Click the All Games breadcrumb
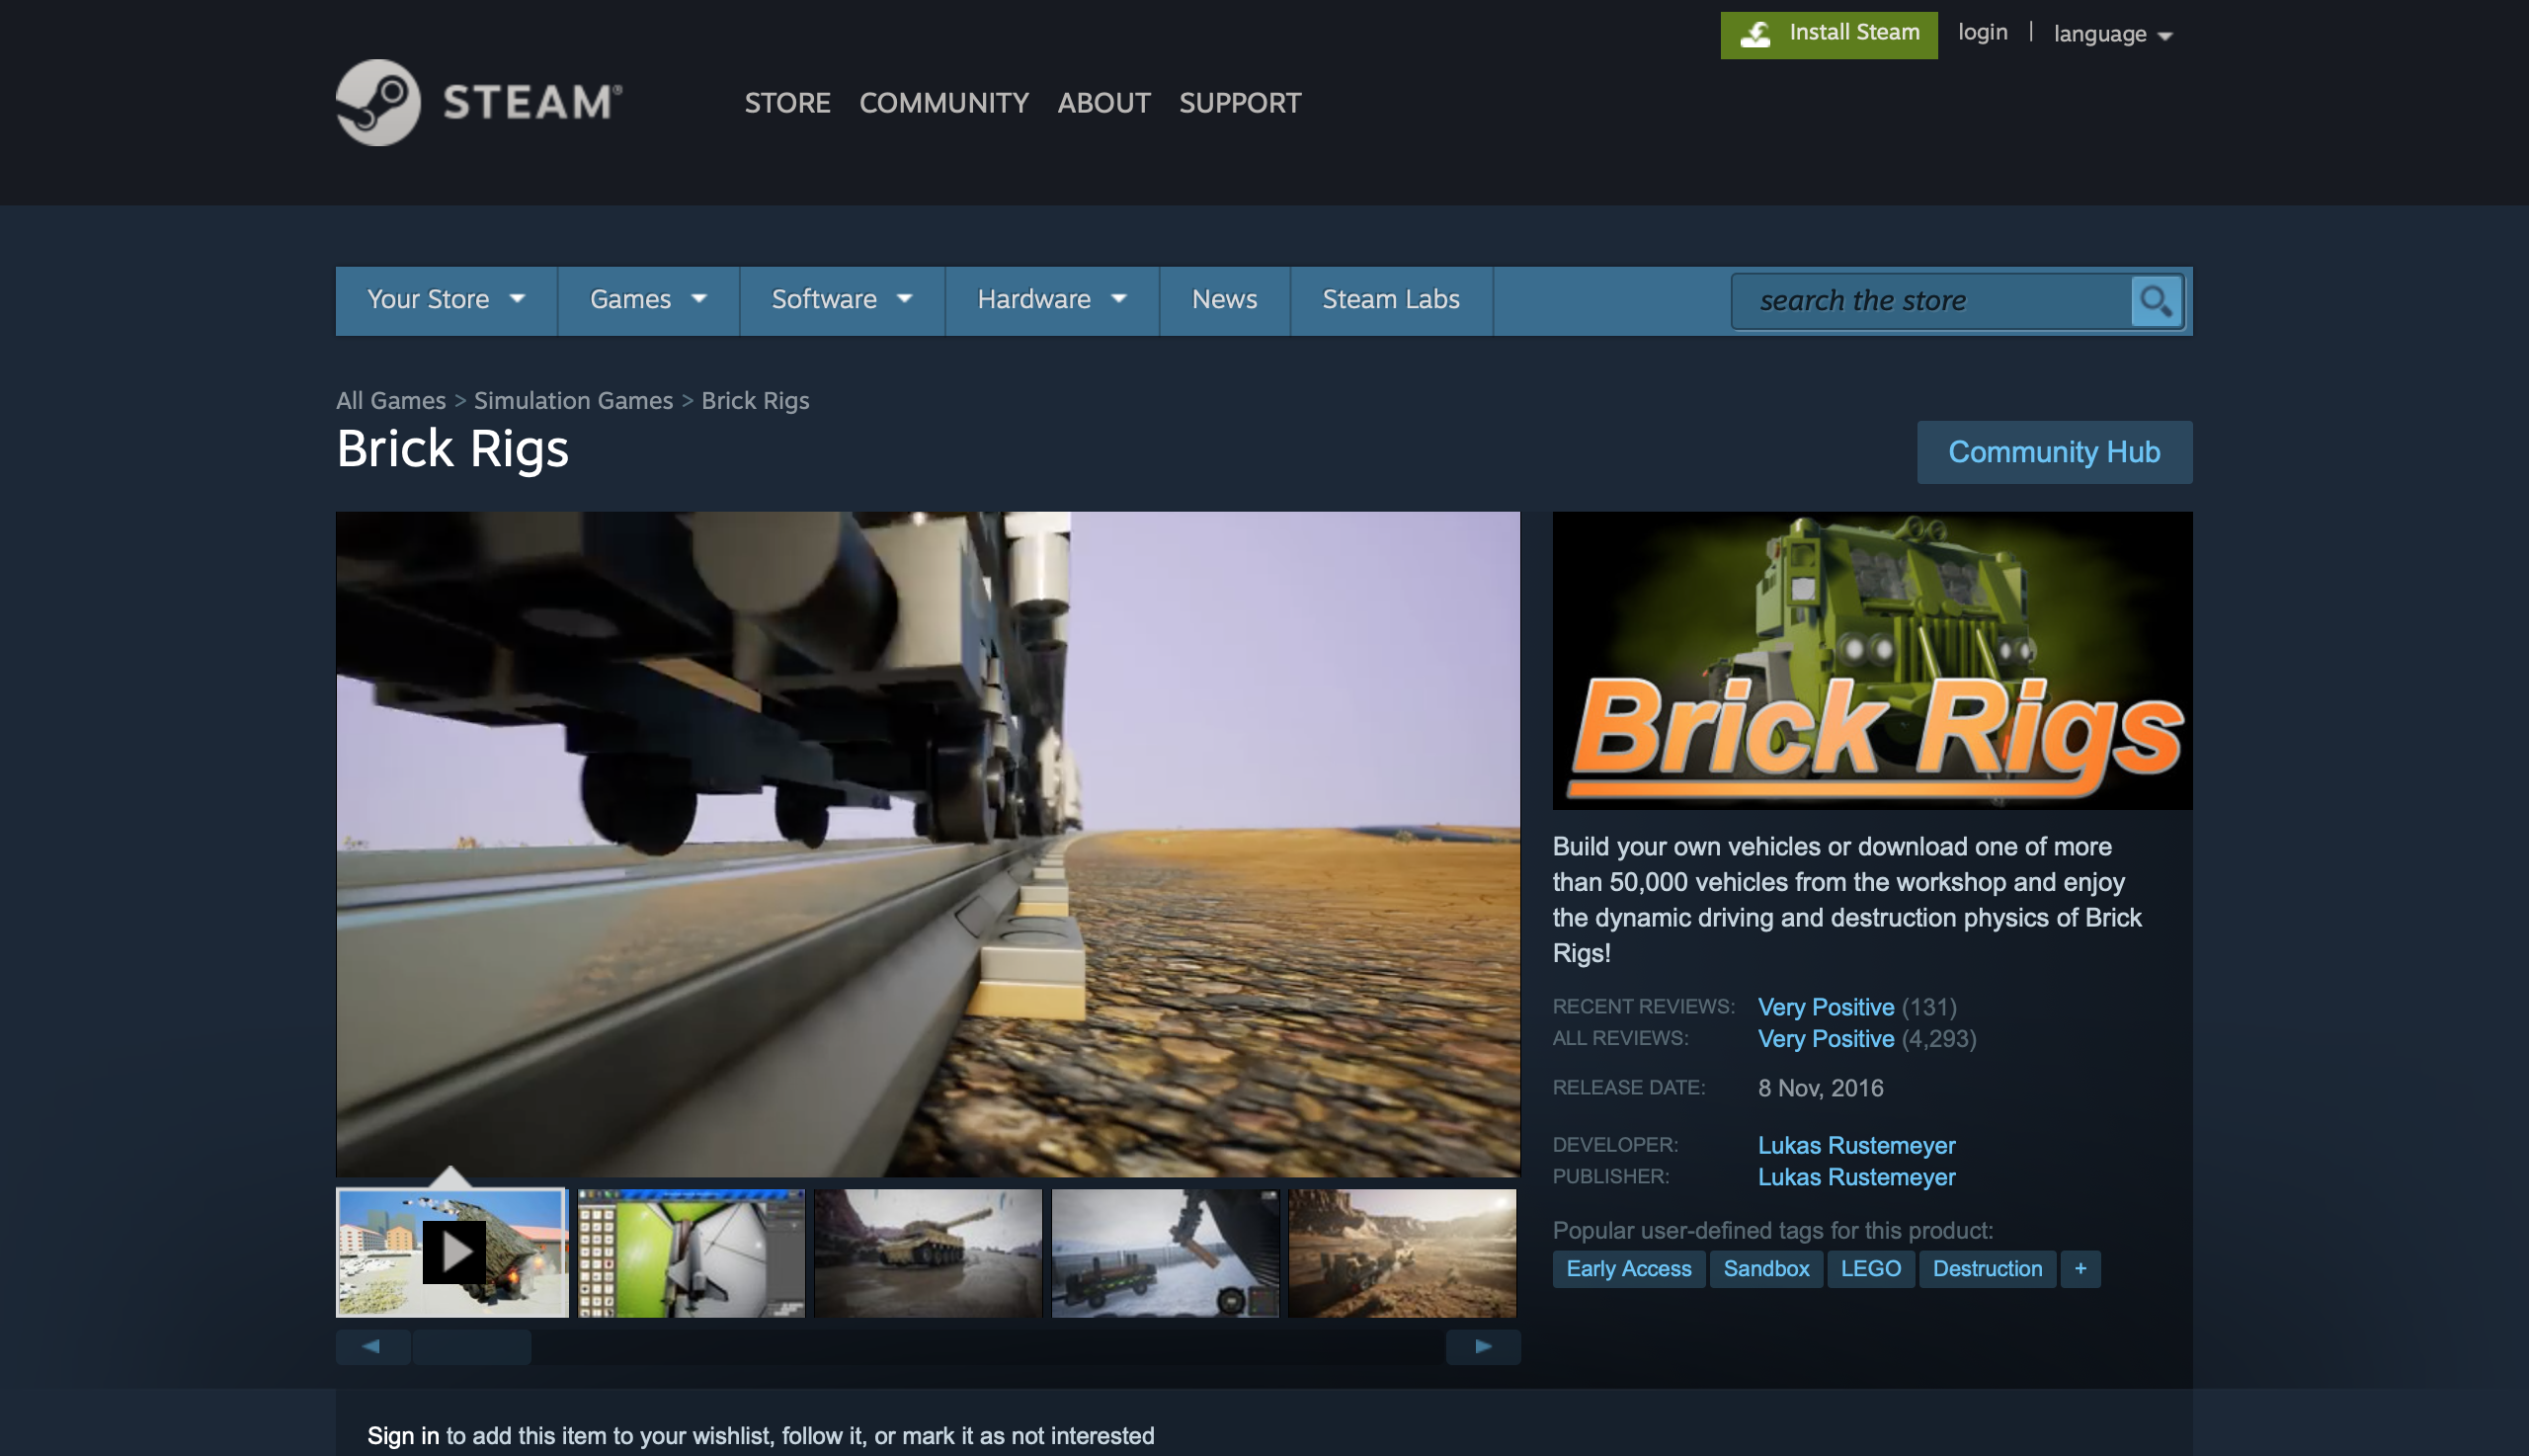Viewport: 2529px width, 1456px height. coord(390,400)
